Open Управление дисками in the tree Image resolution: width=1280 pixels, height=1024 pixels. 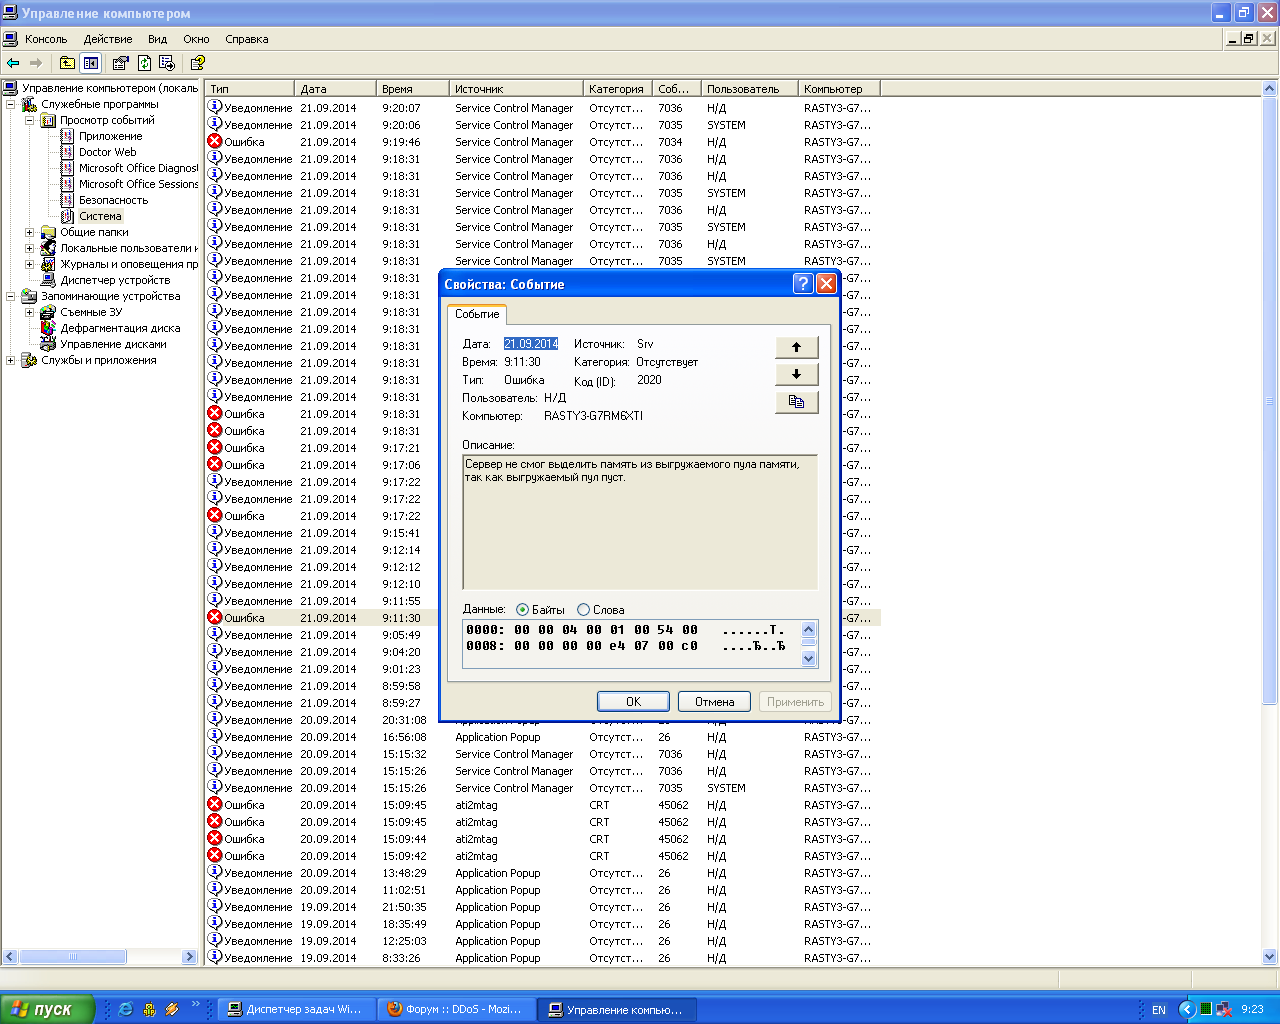point(114,344)
